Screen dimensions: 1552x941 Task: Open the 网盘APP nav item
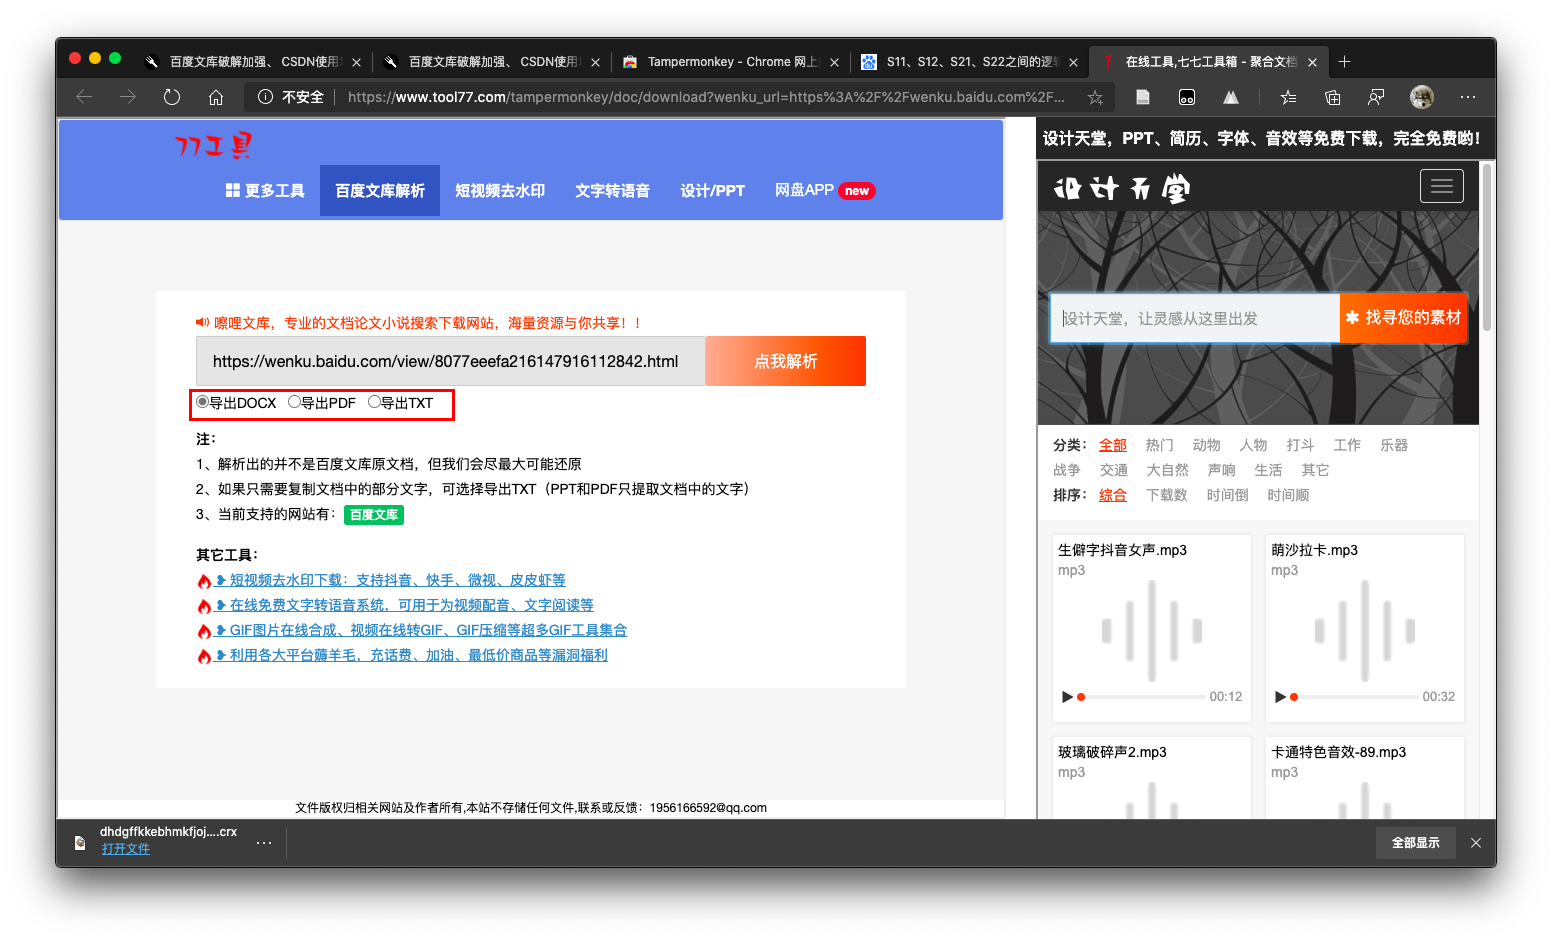pos(824,191)
